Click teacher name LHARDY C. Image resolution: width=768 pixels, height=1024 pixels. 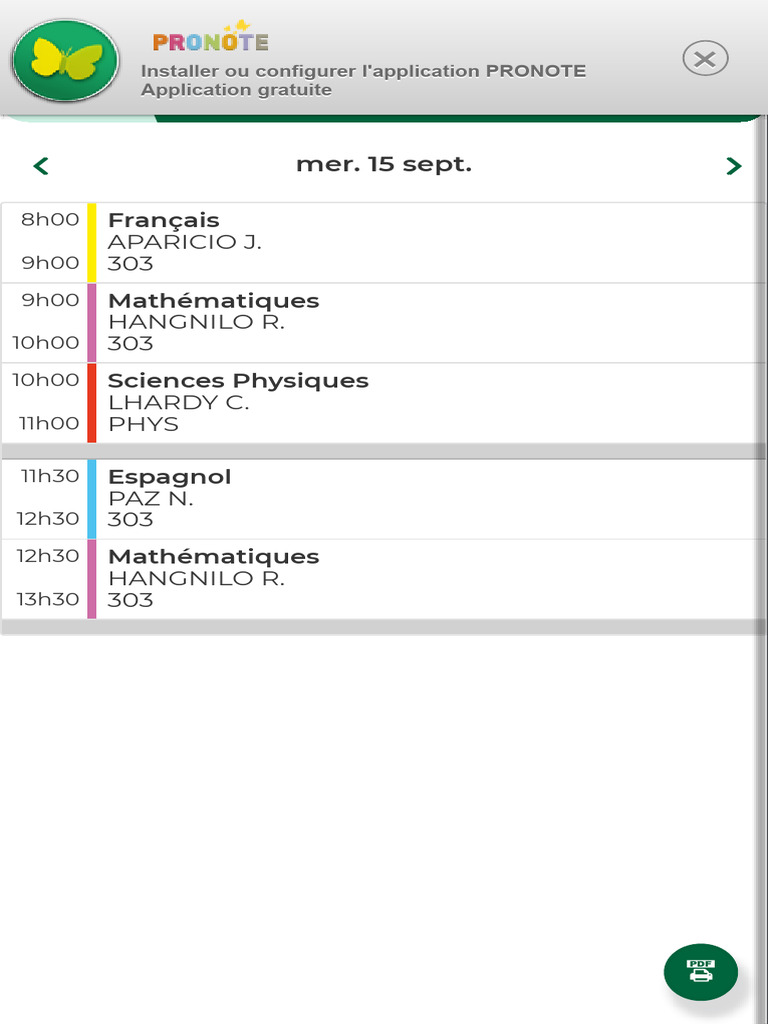pyautogui.click(x=179, y=403)
